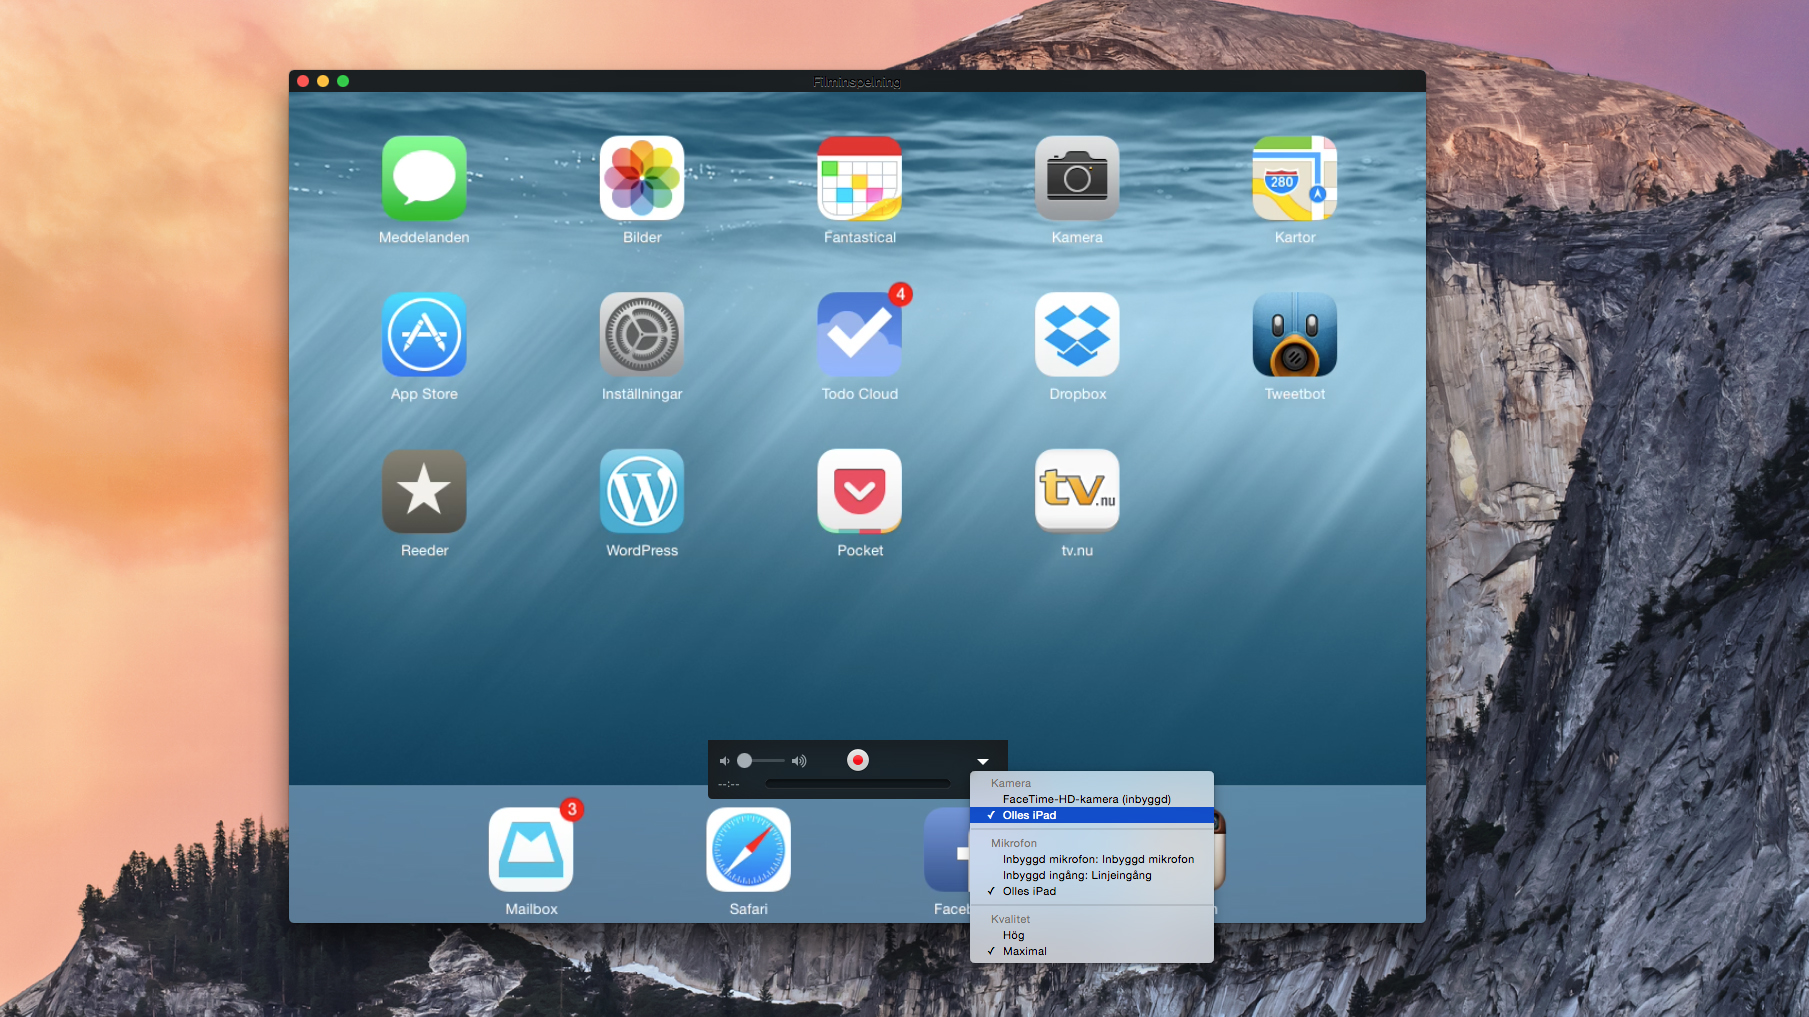
Task: Open Mailbox in the dock
Action: (531, 850)
